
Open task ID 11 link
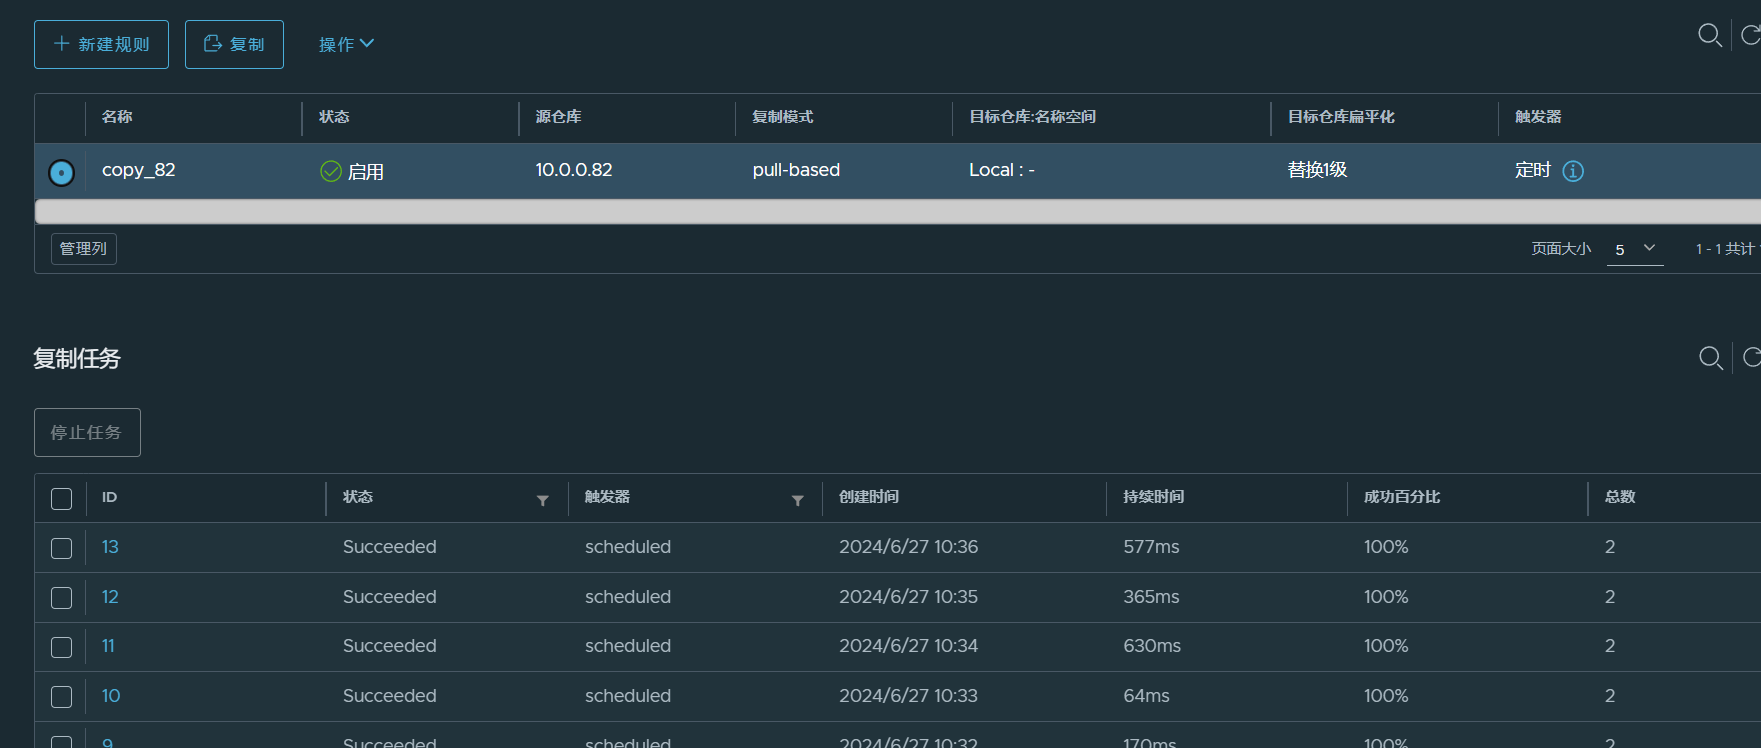[x=108, y=646]
